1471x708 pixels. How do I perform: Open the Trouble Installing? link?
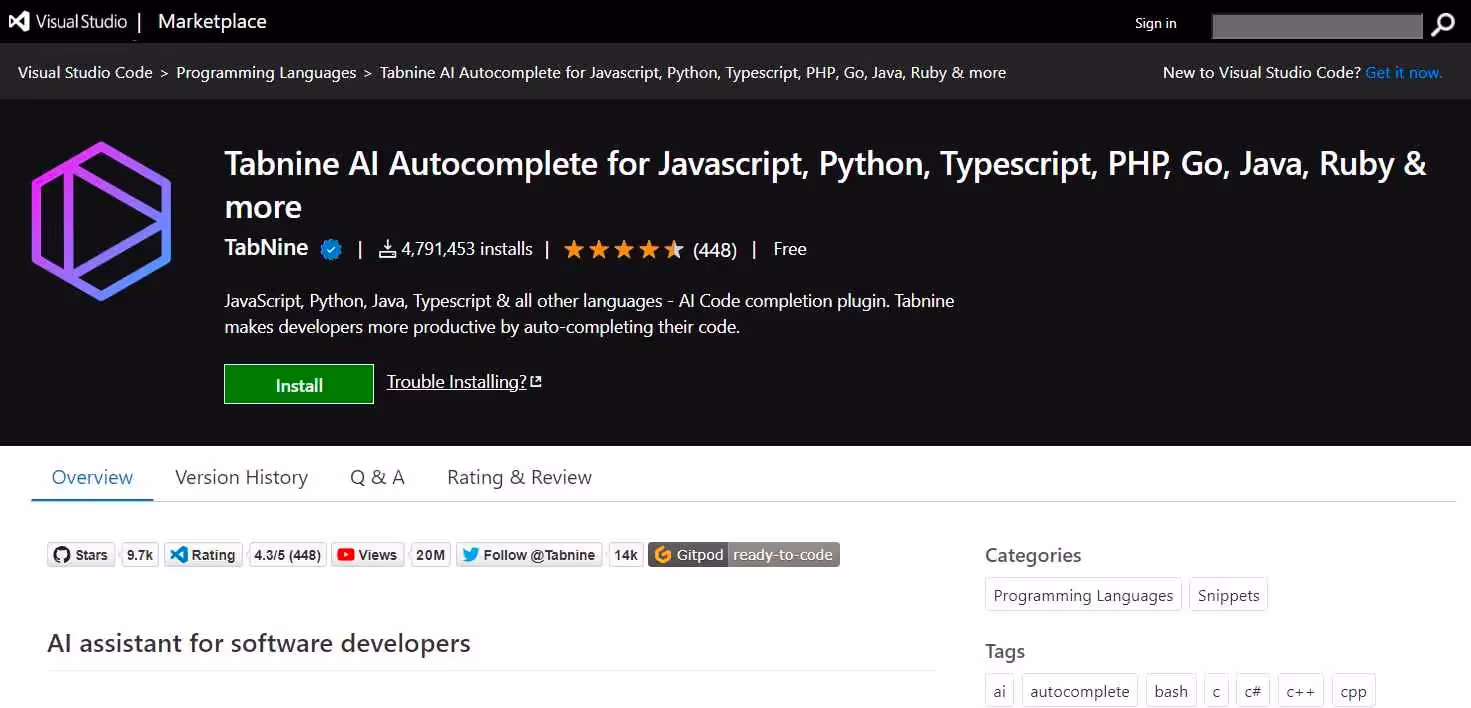464,381
